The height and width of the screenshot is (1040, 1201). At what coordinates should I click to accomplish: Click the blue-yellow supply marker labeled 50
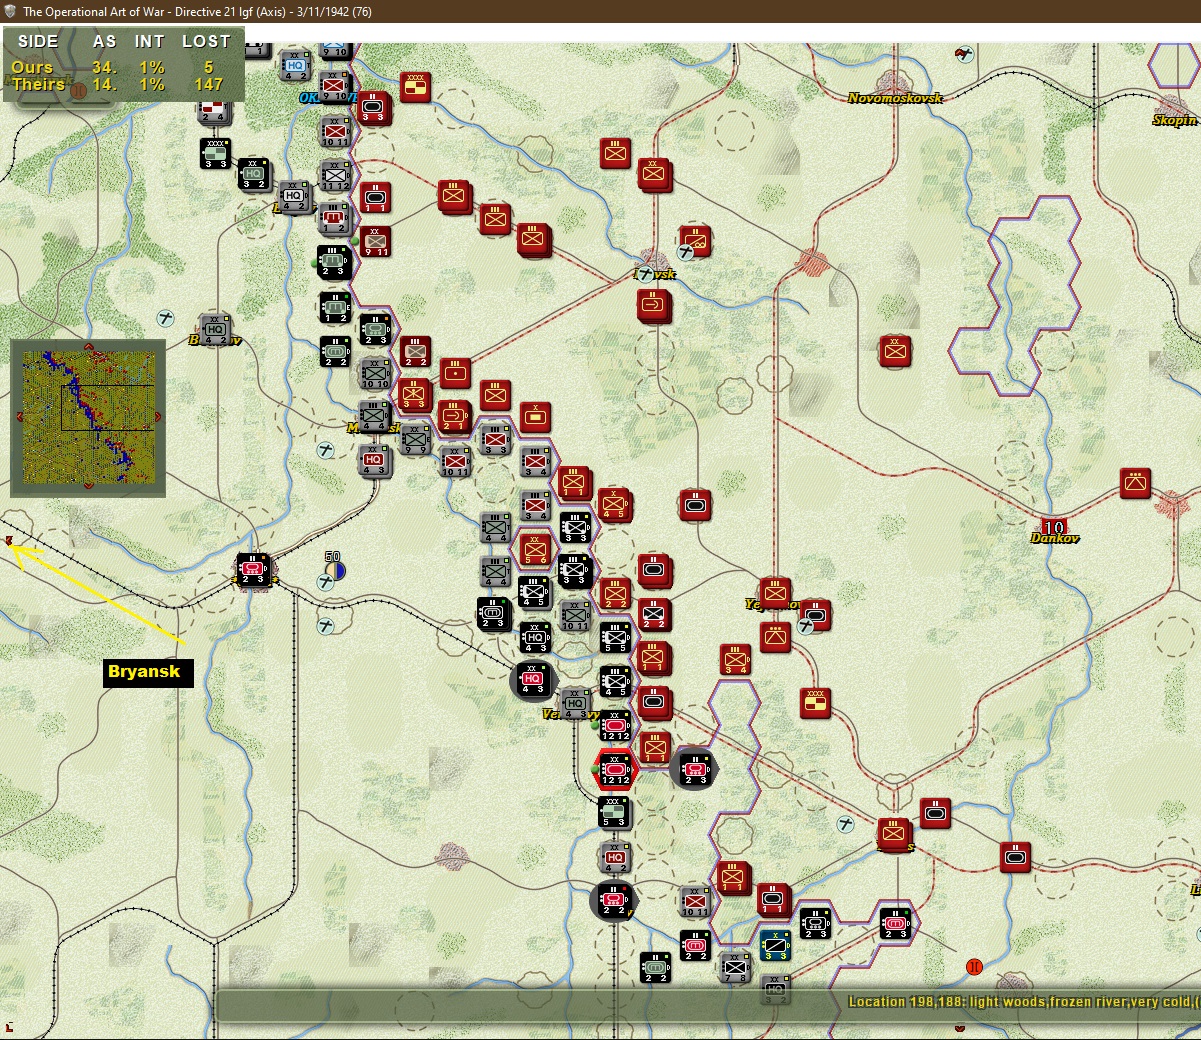pyautogui.click(x=334, y=567)
